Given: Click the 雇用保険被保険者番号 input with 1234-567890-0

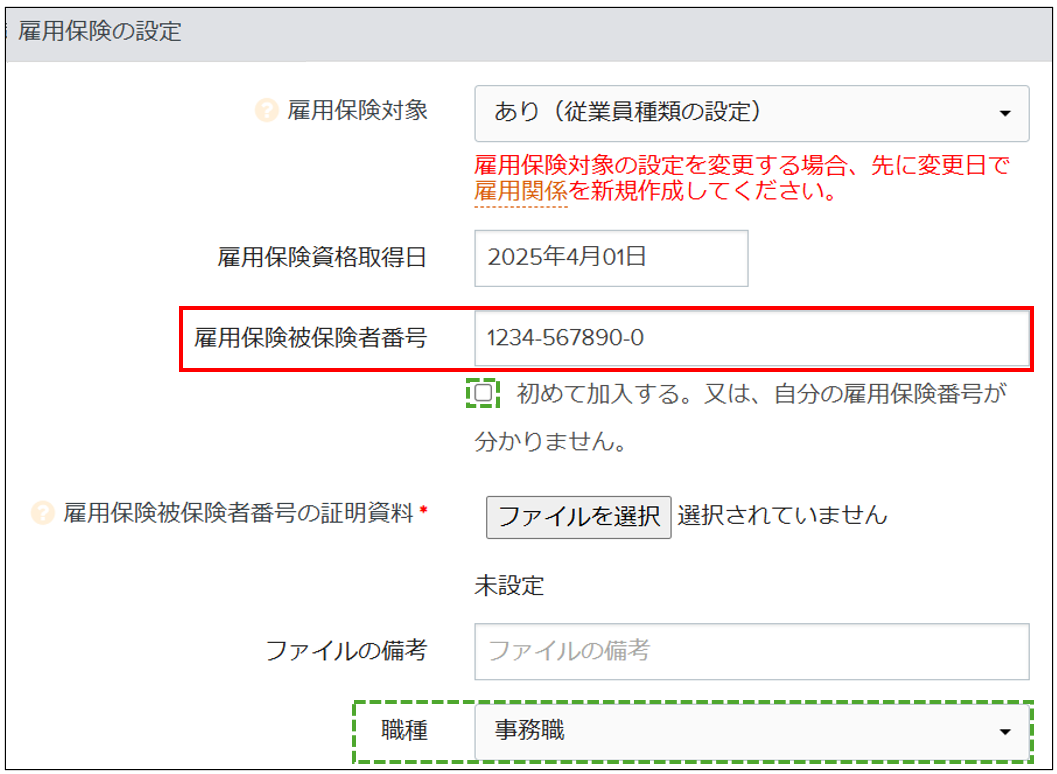Looking at the screenshot, I should [x=750, y=339].
